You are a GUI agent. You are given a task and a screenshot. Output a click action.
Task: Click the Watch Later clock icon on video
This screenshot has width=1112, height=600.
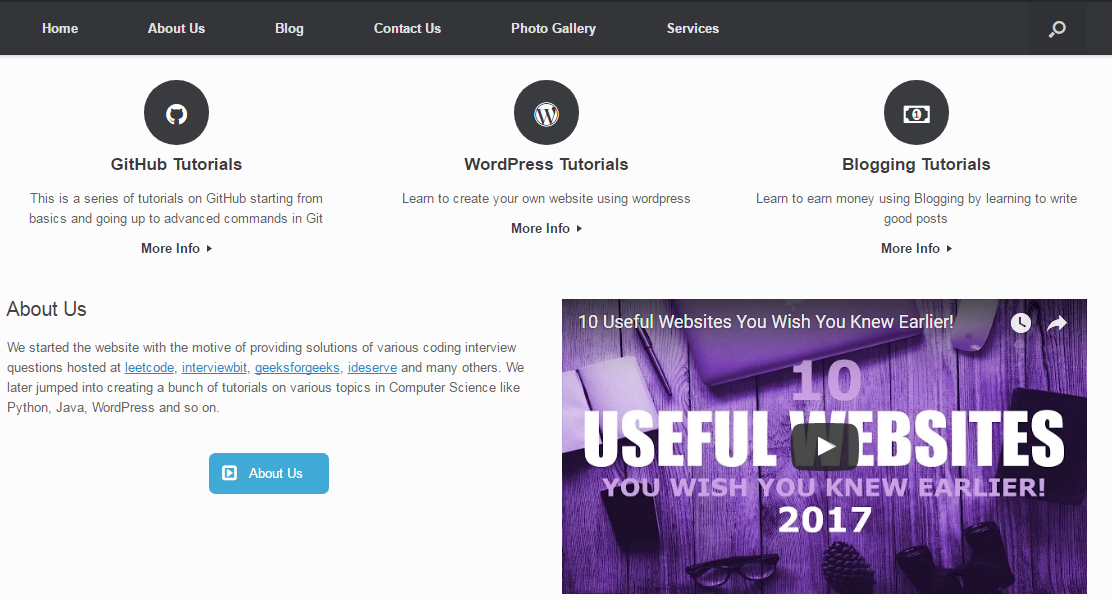point(1021,323)
